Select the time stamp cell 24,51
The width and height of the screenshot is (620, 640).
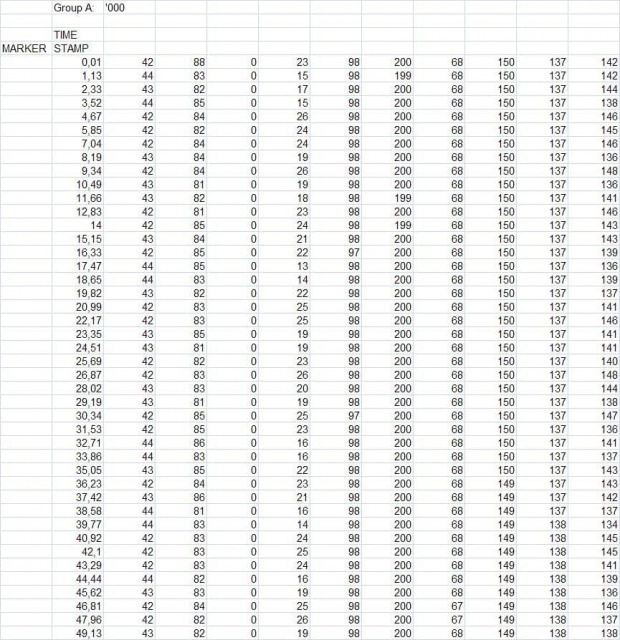click(x=78, y=348)
